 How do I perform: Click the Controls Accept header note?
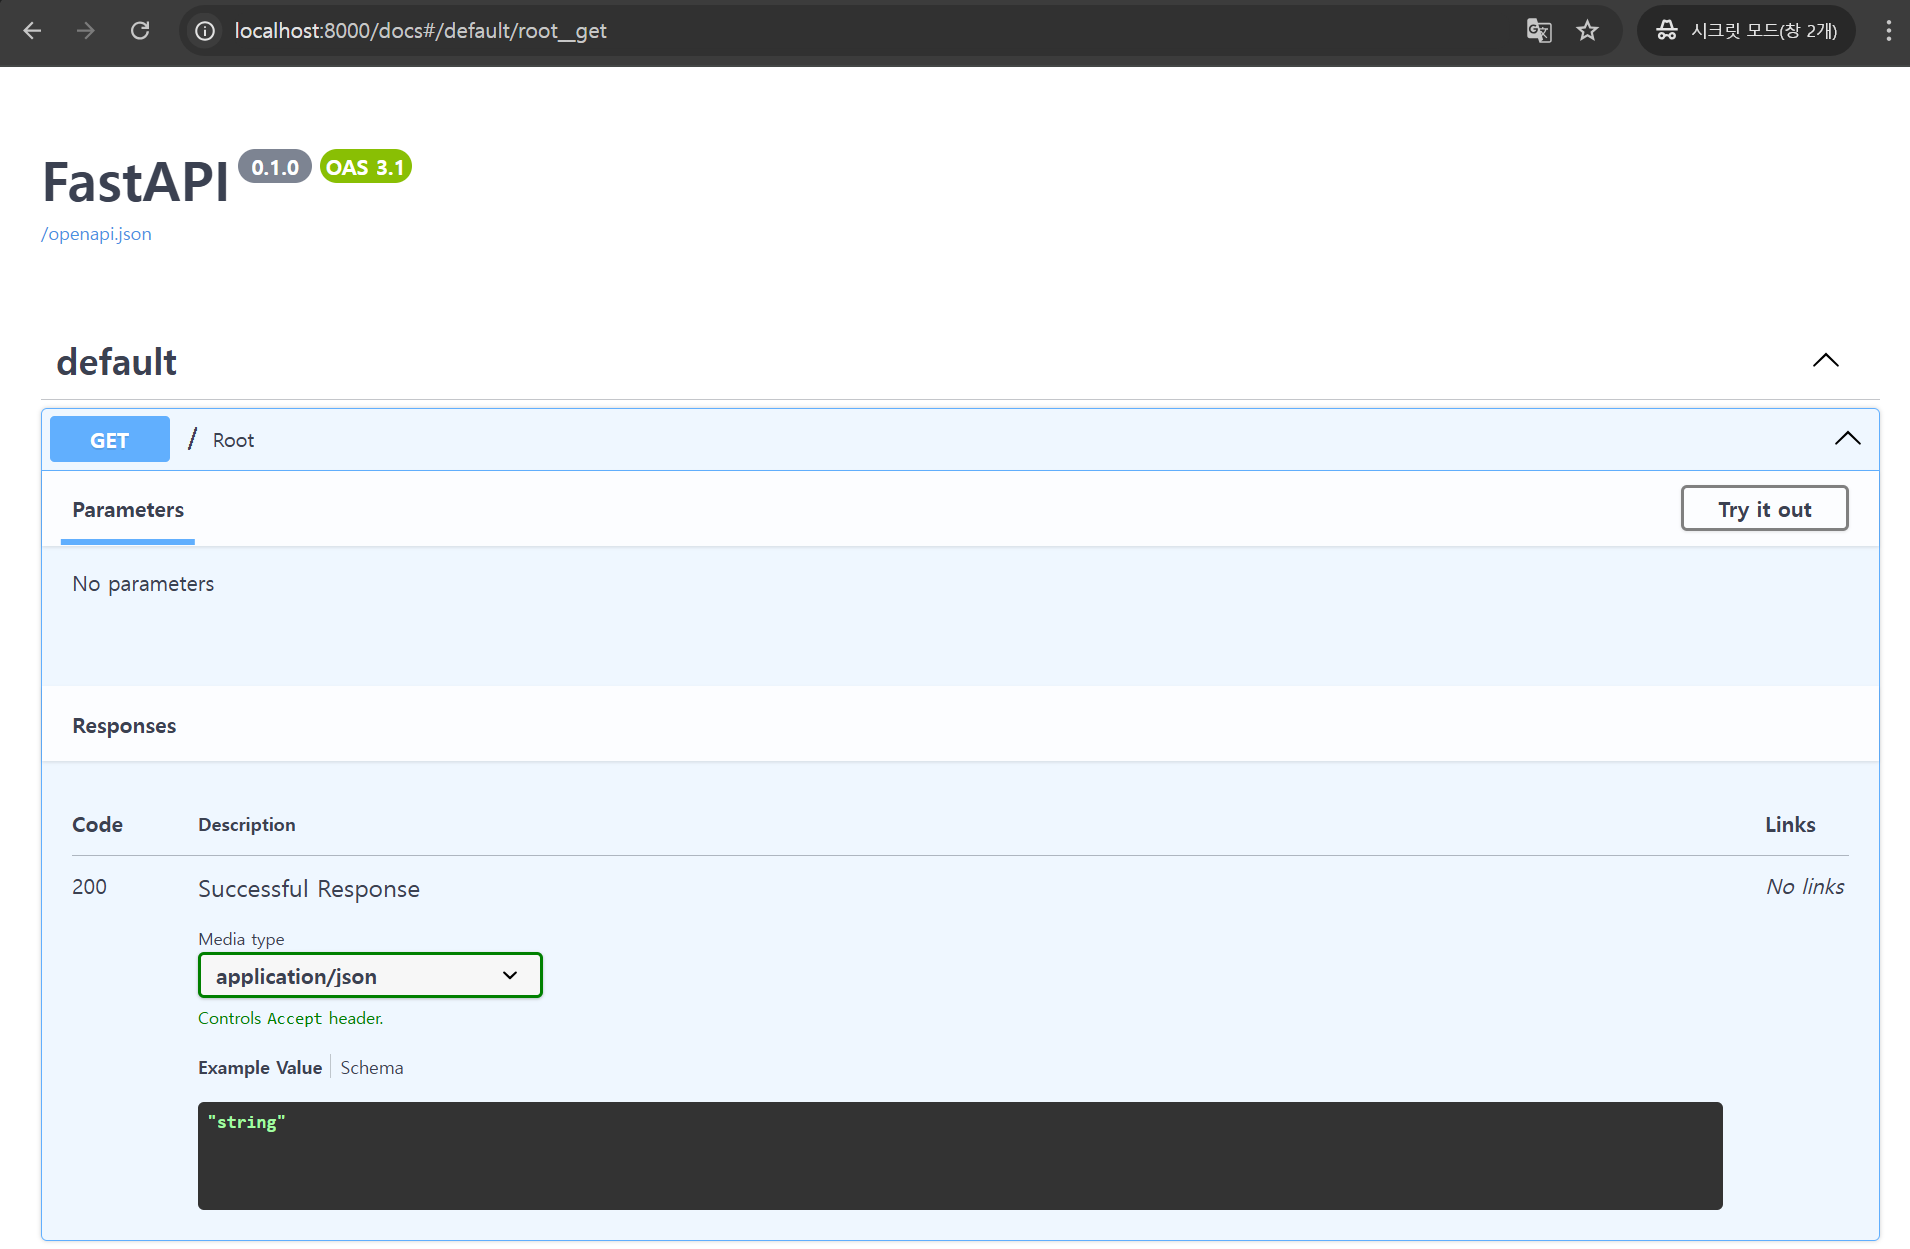(291, 1018)
